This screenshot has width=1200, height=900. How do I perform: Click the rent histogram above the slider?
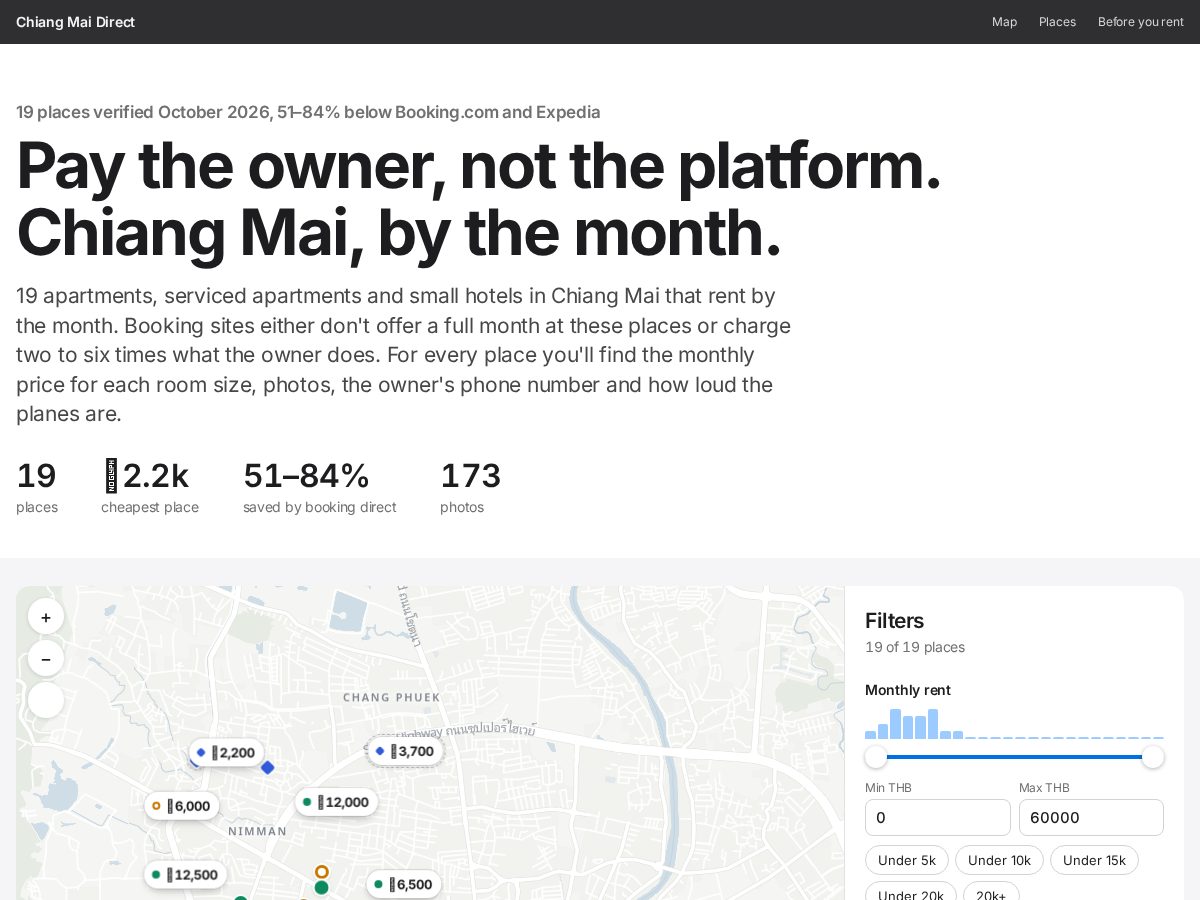pos(1014,723)
